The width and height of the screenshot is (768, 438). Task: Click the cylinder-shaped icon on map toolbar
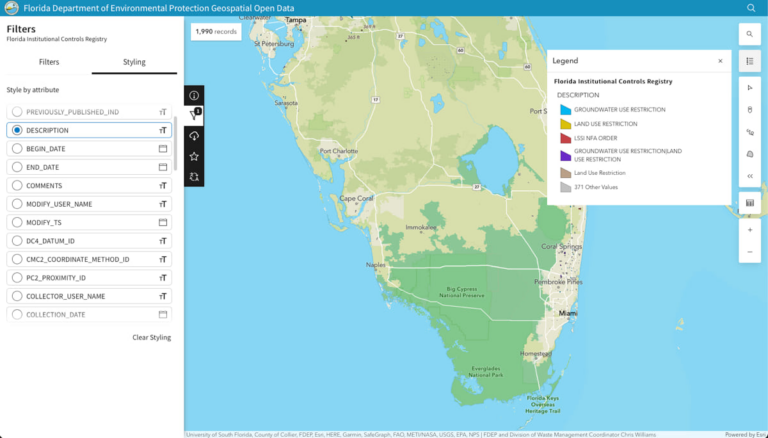749,110
